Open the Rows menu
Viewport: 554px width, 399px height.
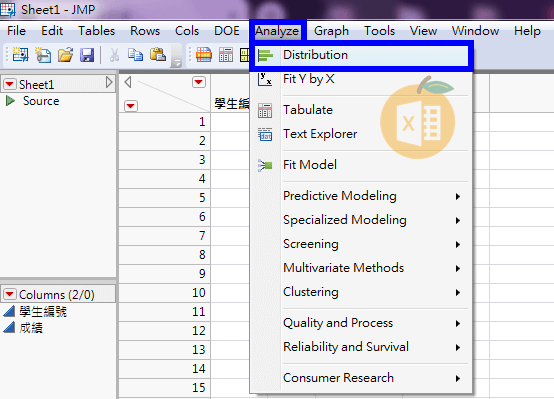click(x=145, y=31)
